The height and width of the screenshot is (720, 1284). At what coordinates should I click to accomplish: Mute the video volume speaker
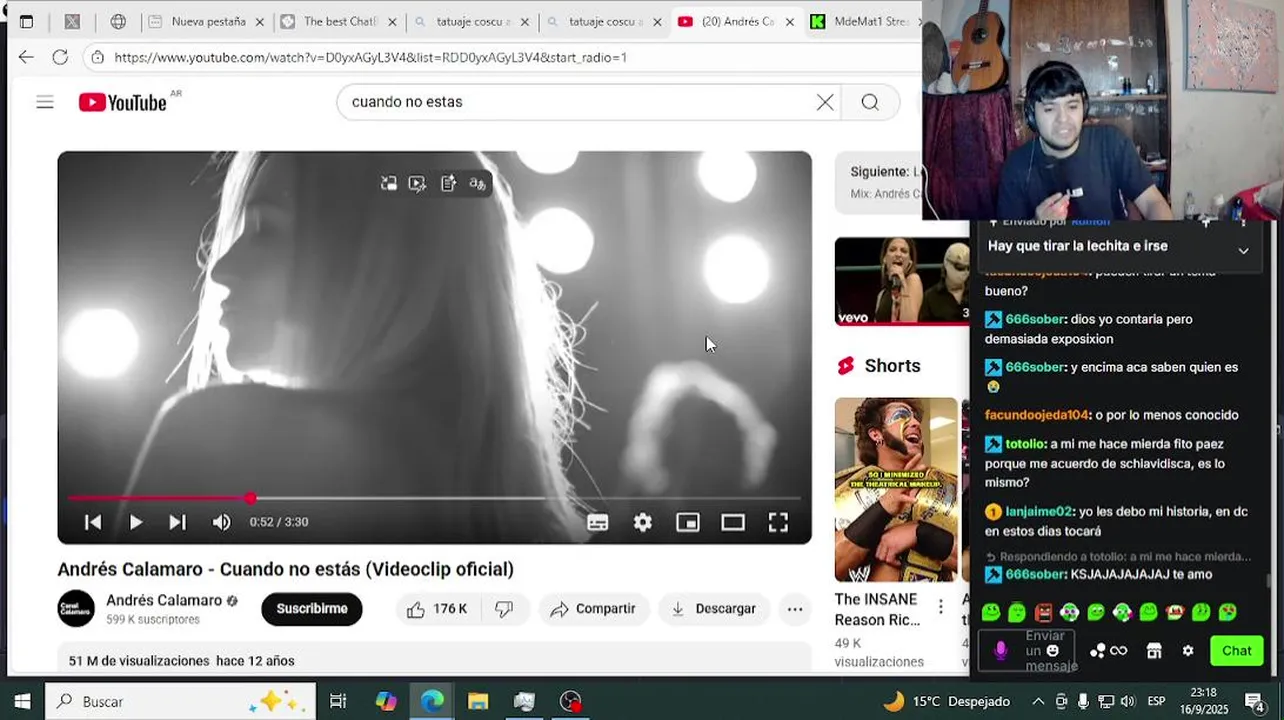coord(221,522)
